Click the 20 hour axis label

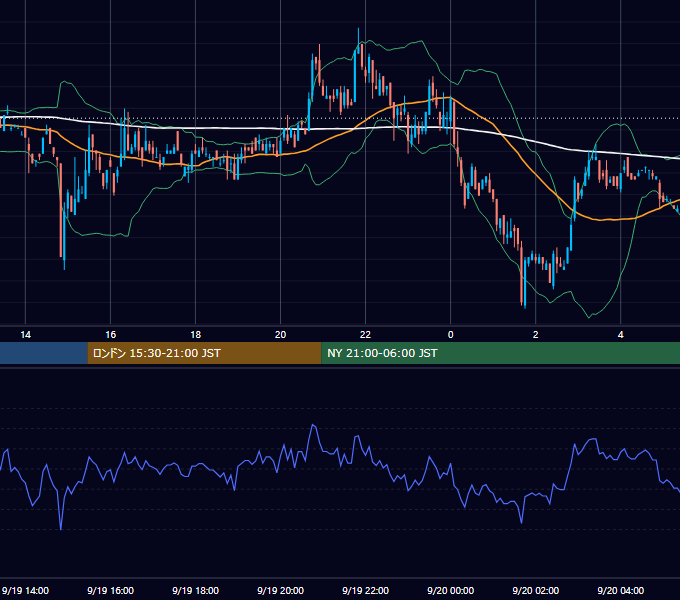281,335
